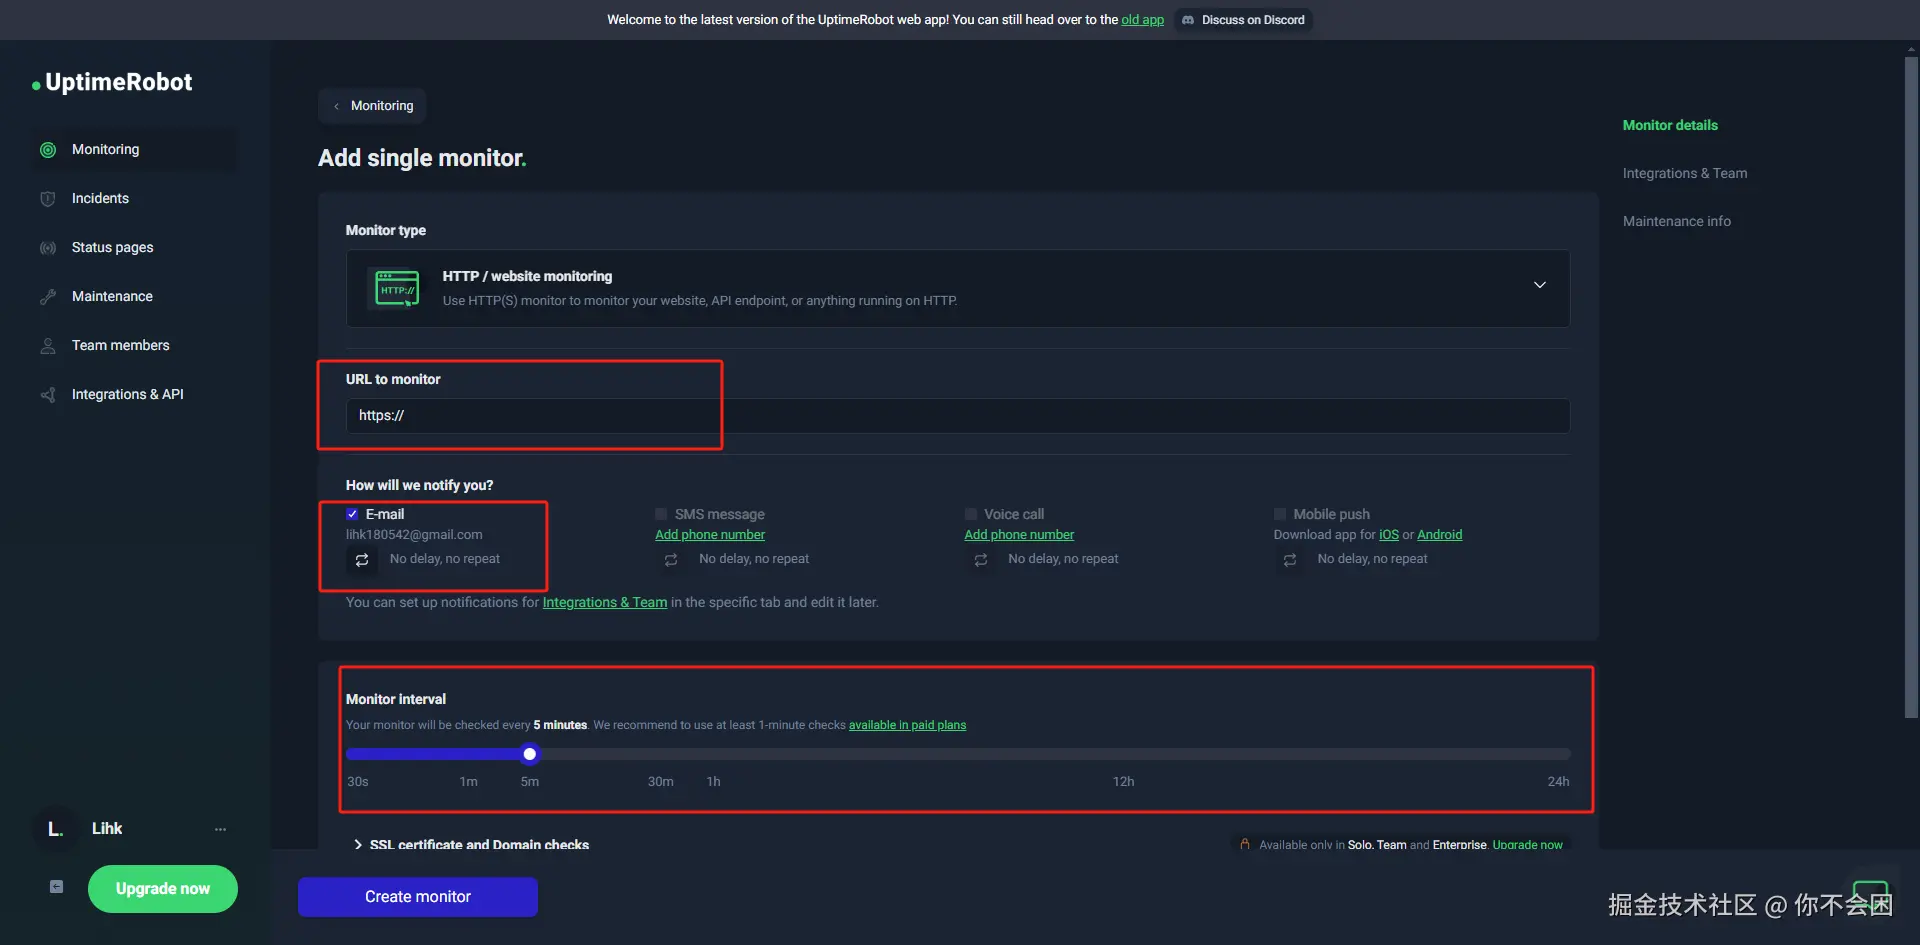1920x945 pixels.
Task: Open the Monitor type dropdown
Action: (x=958, y=288)
